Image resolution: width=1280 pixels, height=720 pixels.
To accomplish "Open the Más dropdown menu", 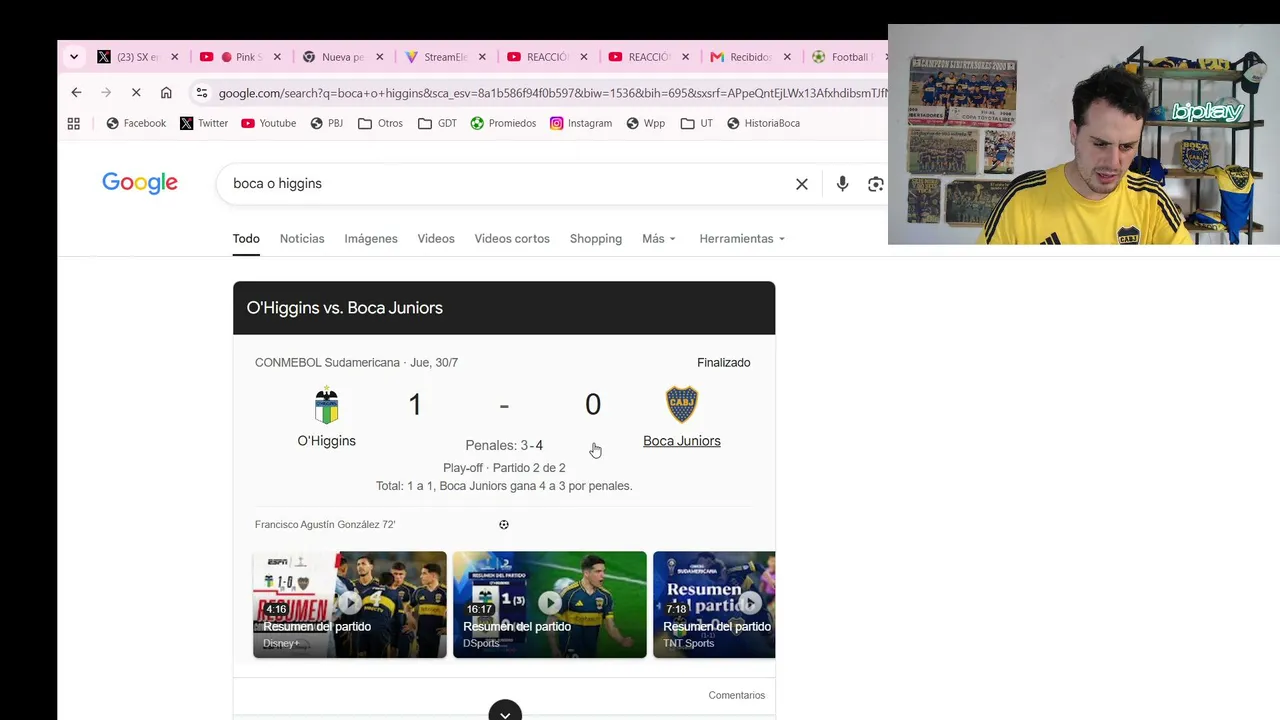I will pyautogui.click(x=659, y=239).
